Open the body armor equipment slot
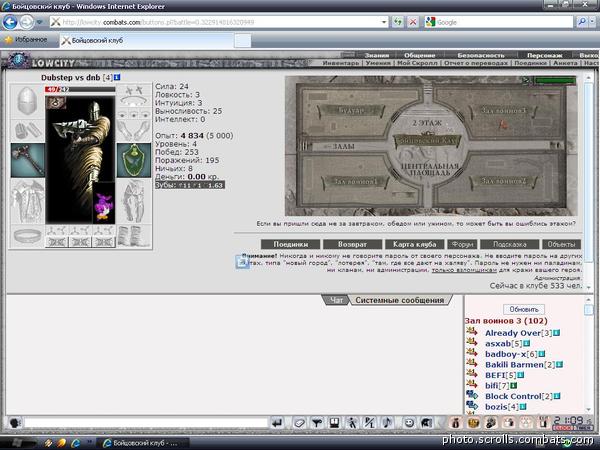600x450 pixels. tap(28, 202)
